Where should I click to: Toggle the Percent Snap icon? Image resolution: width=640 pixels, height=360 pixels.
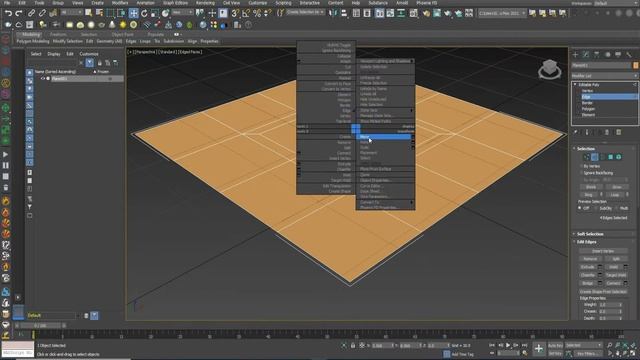(257, 13)
